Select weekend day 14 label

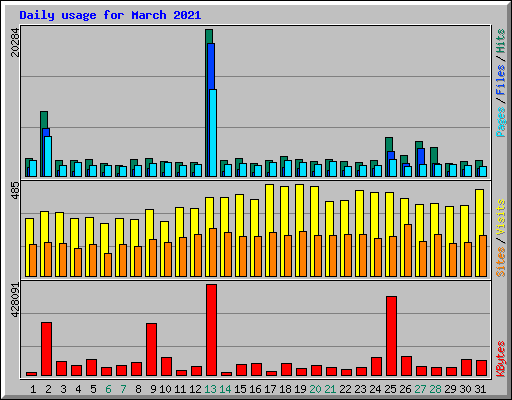coord(225,389)
